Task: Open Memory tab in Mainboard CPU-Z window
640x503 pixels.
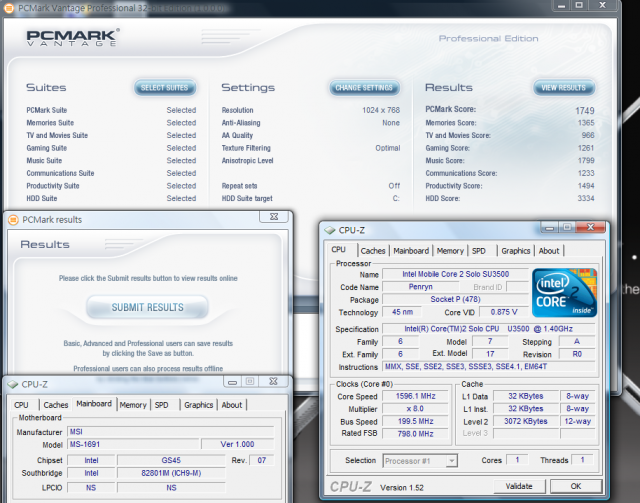Action: pyautogui.click(x=133, y=405)
